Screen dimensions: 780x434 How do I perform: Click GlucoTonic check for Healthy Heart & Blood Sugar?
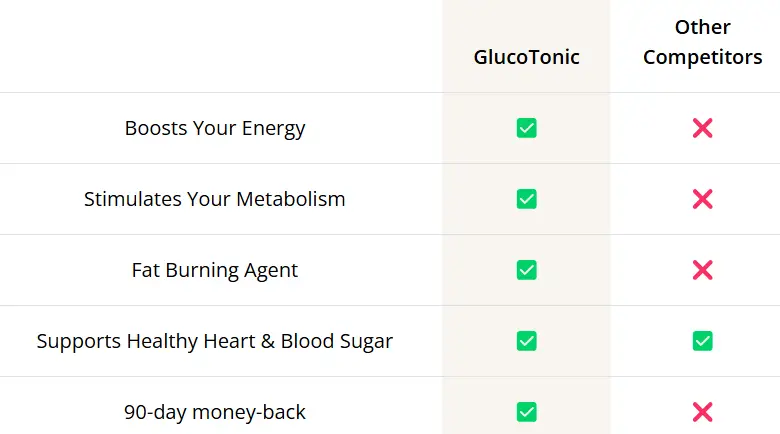coord(526,341)
